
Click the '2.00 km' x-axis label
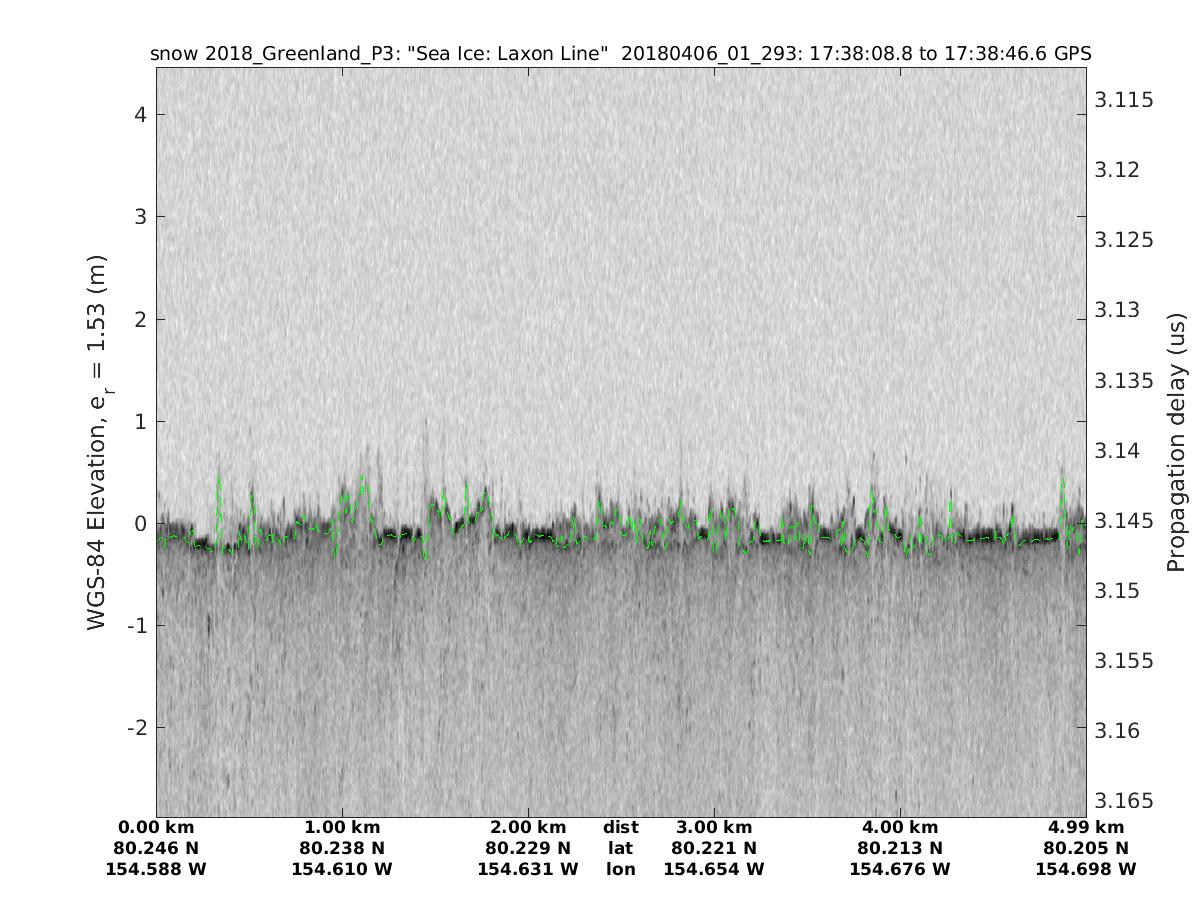pyautogui.click(x=528, y=827)
